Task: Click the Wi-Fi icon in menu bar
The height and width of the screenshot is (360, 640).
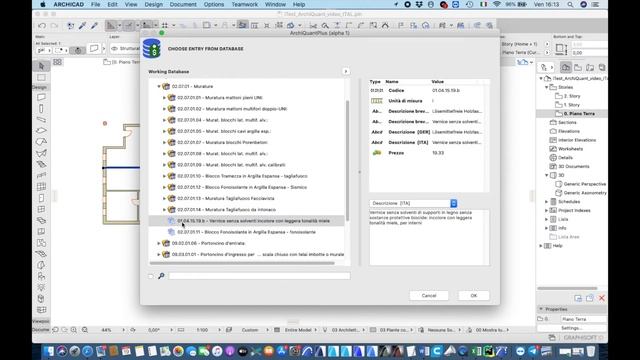Action: click(x=496, y=4)
